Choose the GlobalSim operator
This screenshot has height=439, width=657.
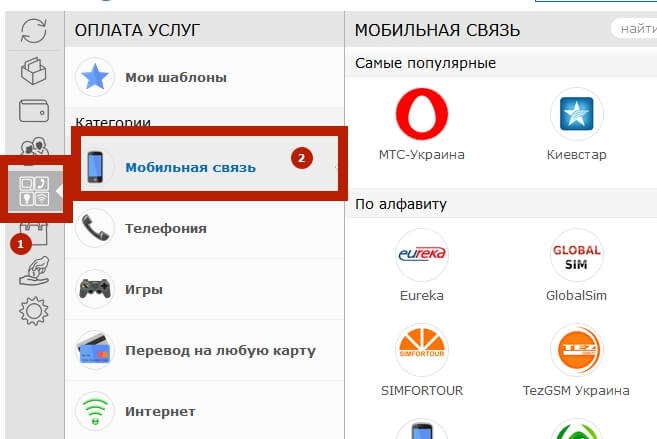tap(577, 255)
